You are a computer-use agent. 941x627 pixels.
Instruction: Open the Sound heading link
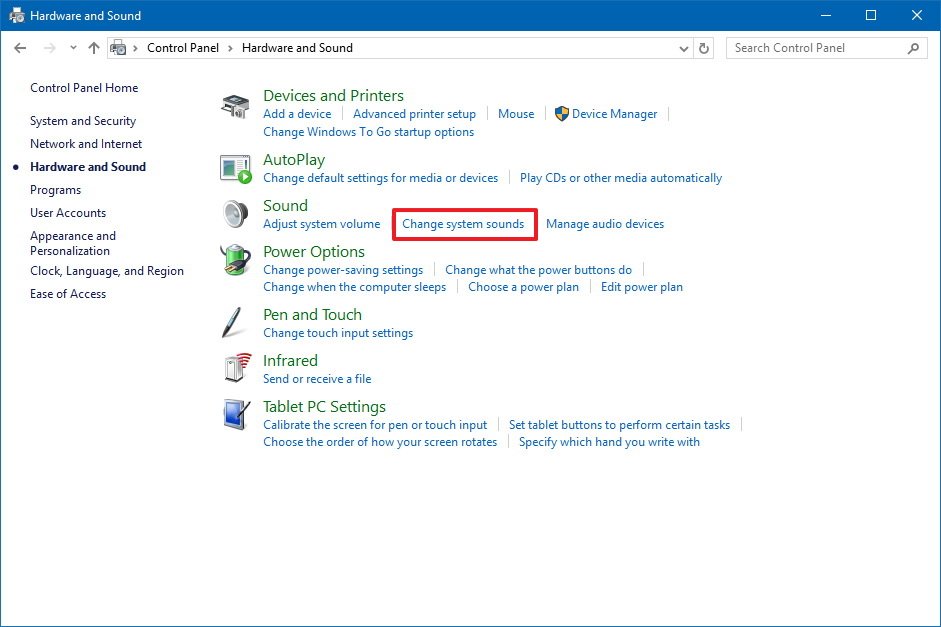point(285,205)
